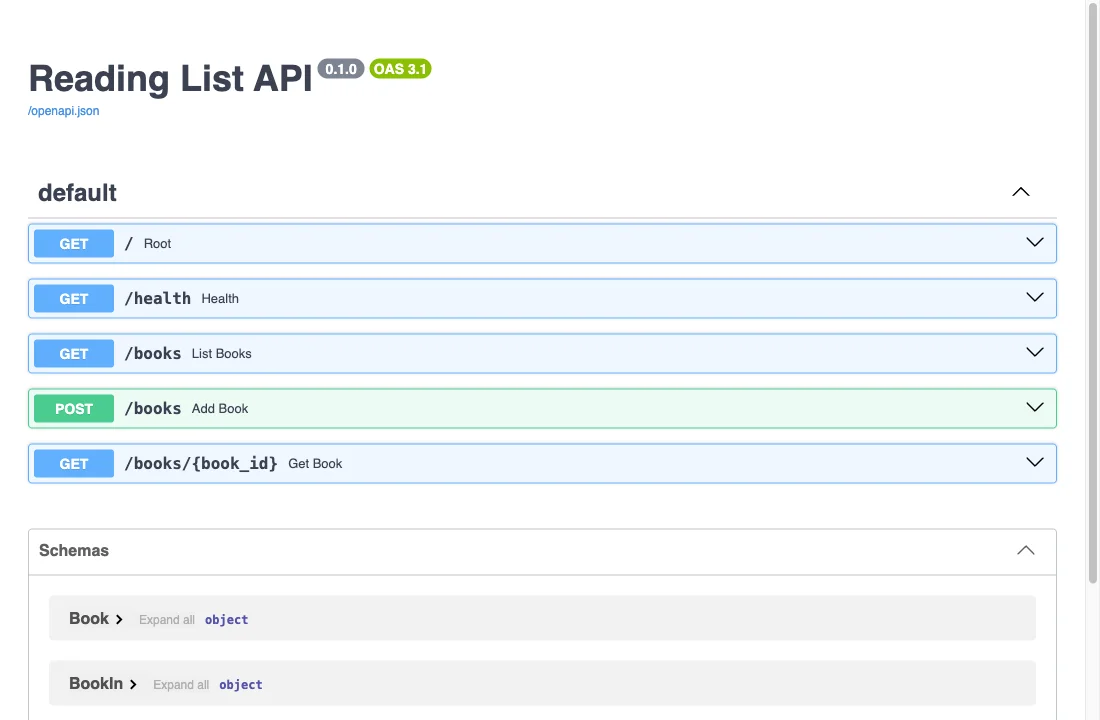Click the object type label of Book
Viewport: 1100px width, 720px height.
click(x=227, y=620)
